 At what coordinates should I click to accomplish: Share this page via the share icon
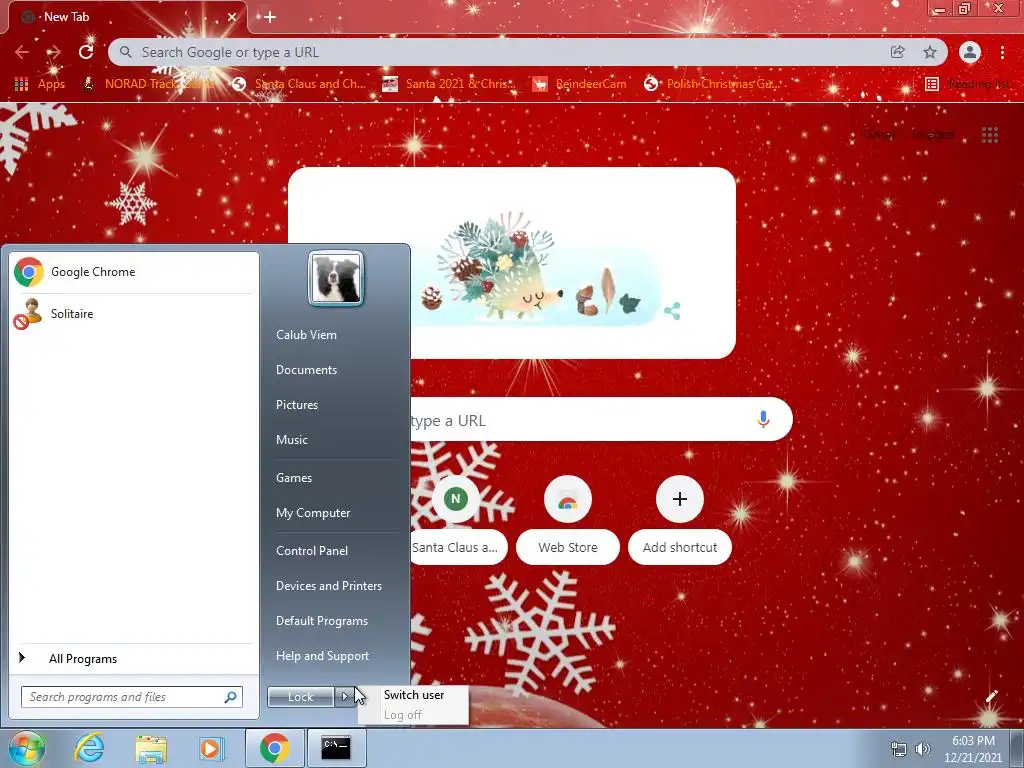point(898,52)
